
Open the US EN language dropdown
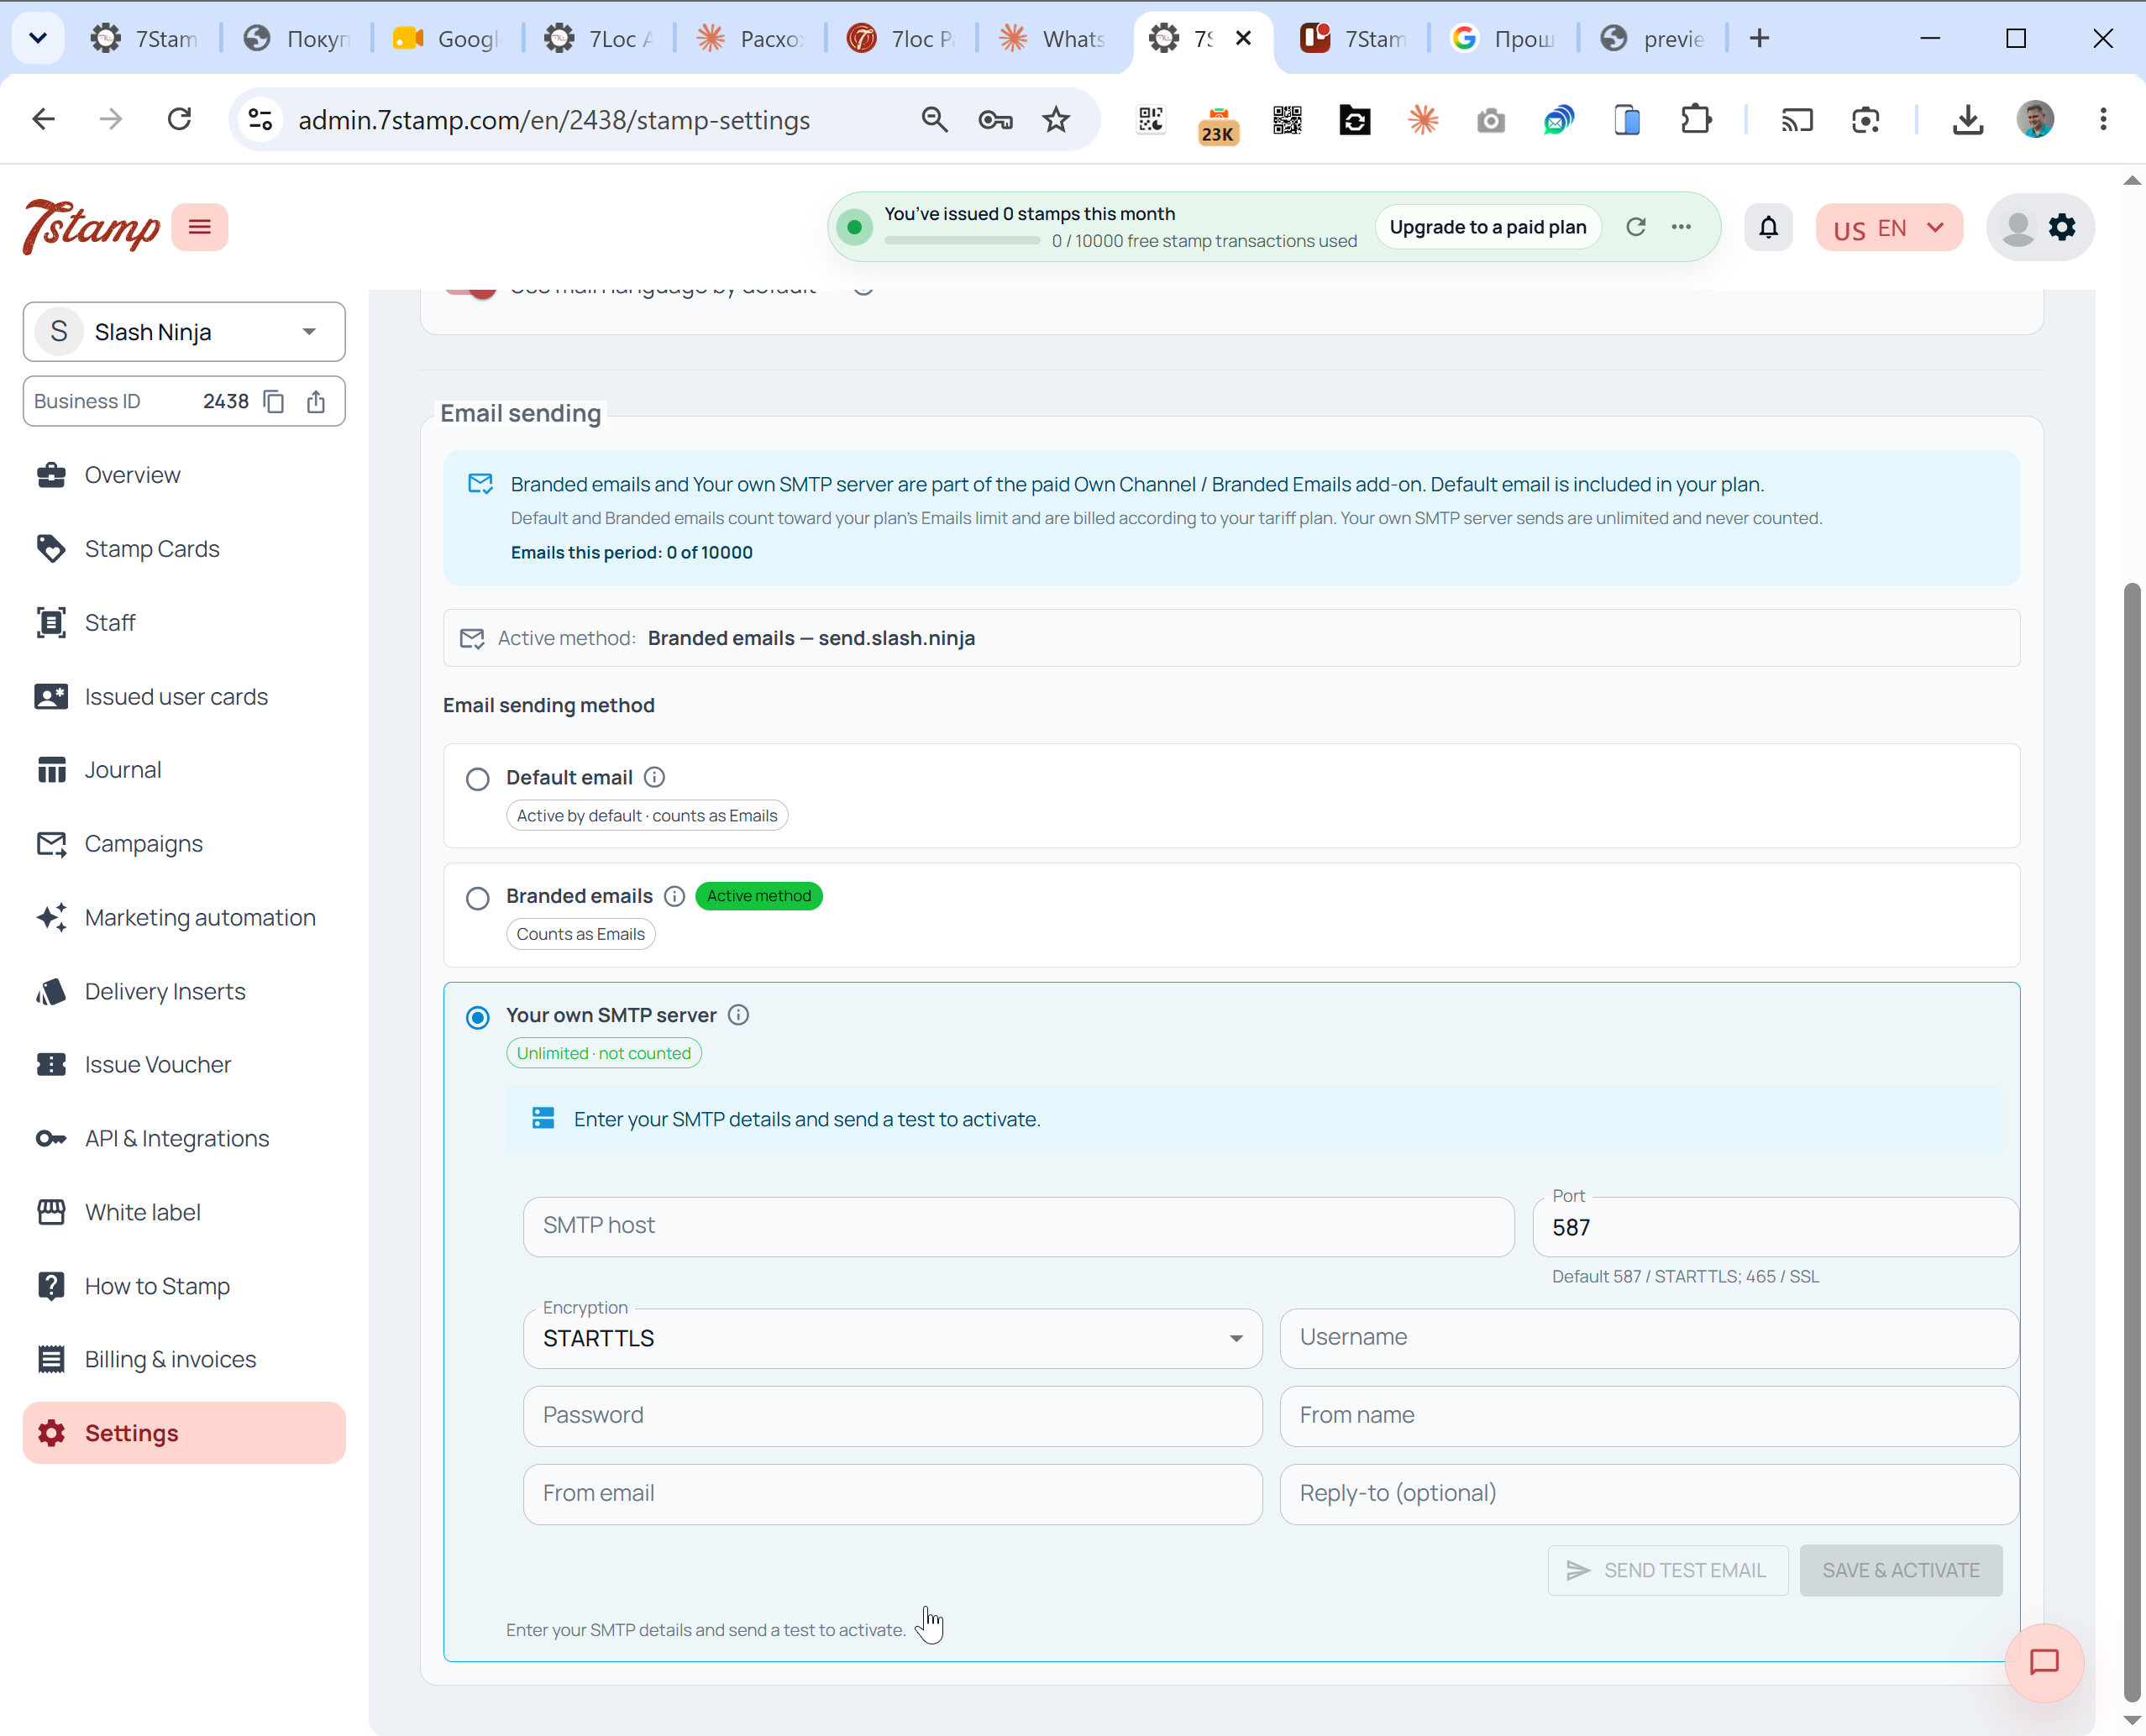1889,228
